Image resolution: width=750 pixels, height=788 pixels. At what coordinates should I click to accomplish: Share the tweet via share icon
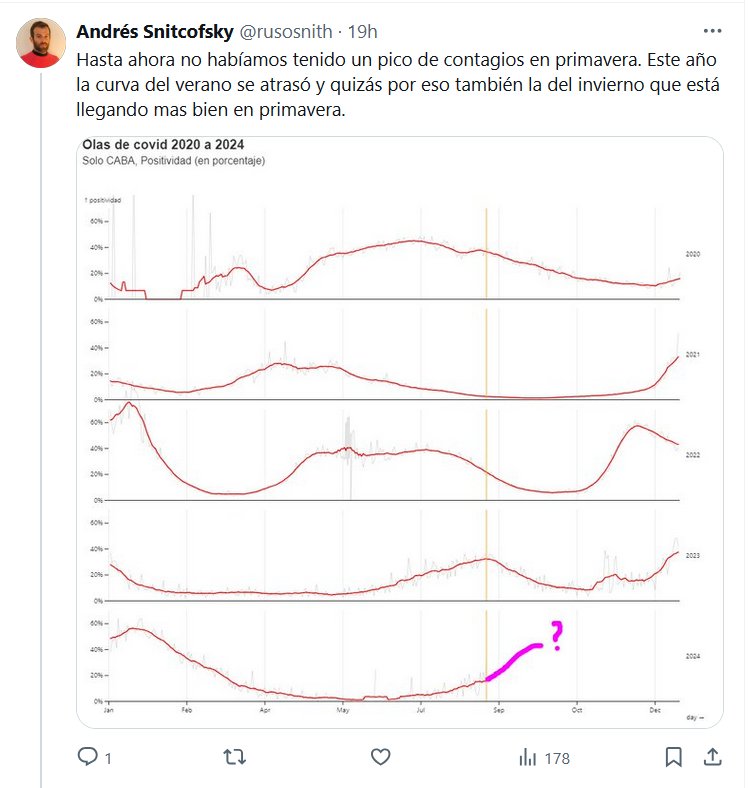712,757
